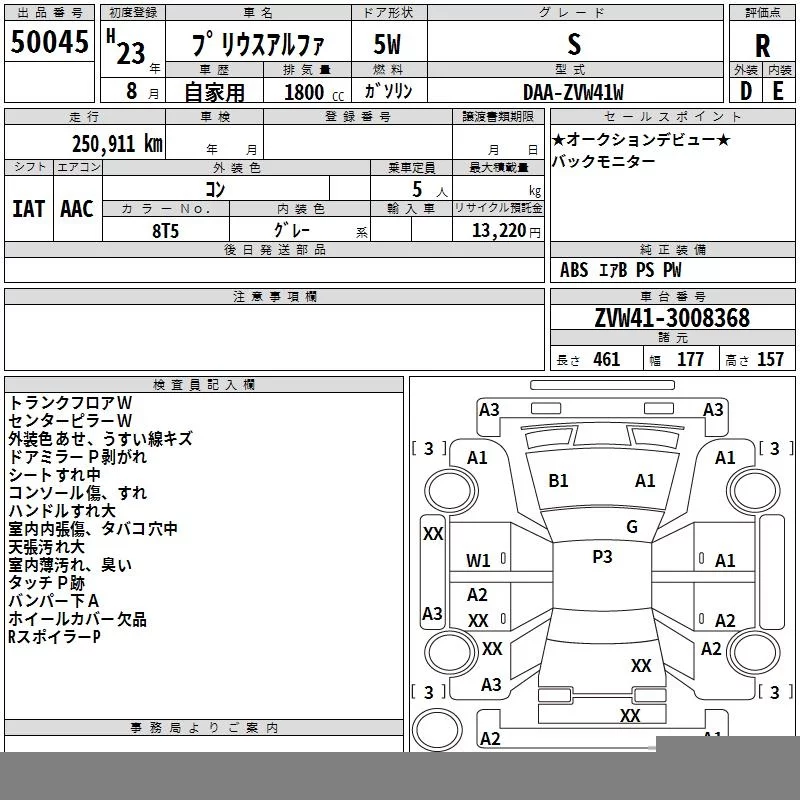800x800 pixels.
Task: Click the note 室内薄汚れ、臭い
Action: pyautogui.click(x=70, y=565)
